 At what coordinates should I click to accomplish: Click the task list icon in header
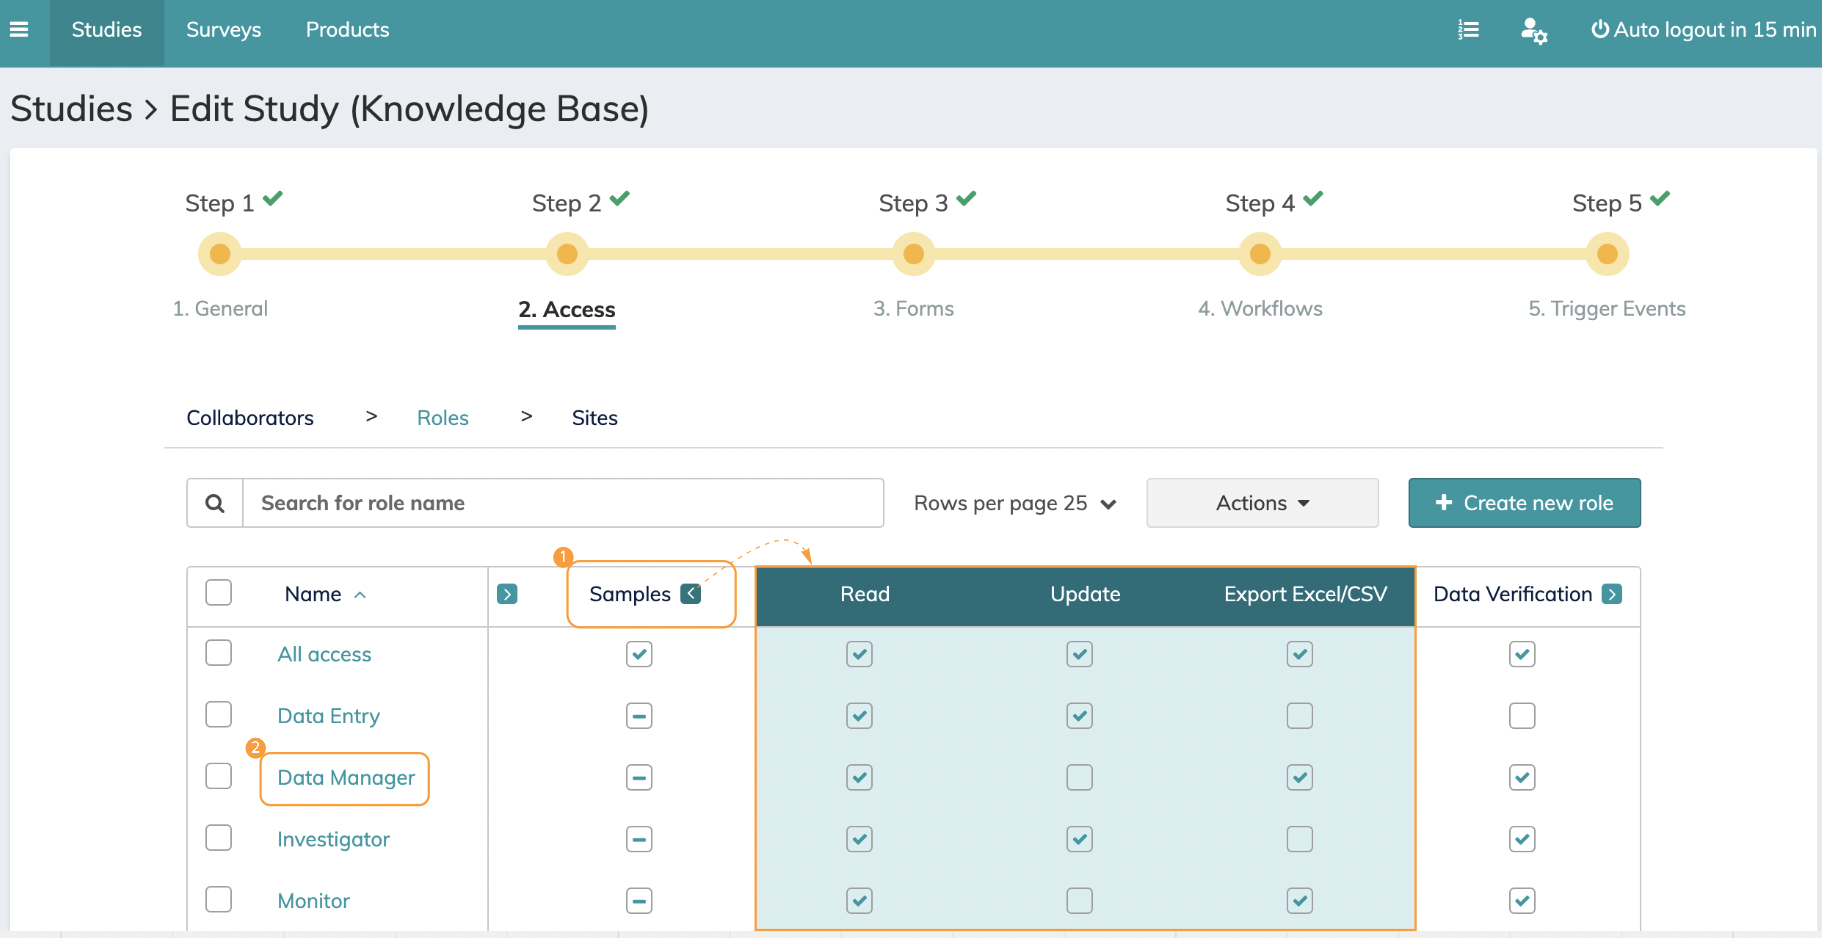(1468, 30)
